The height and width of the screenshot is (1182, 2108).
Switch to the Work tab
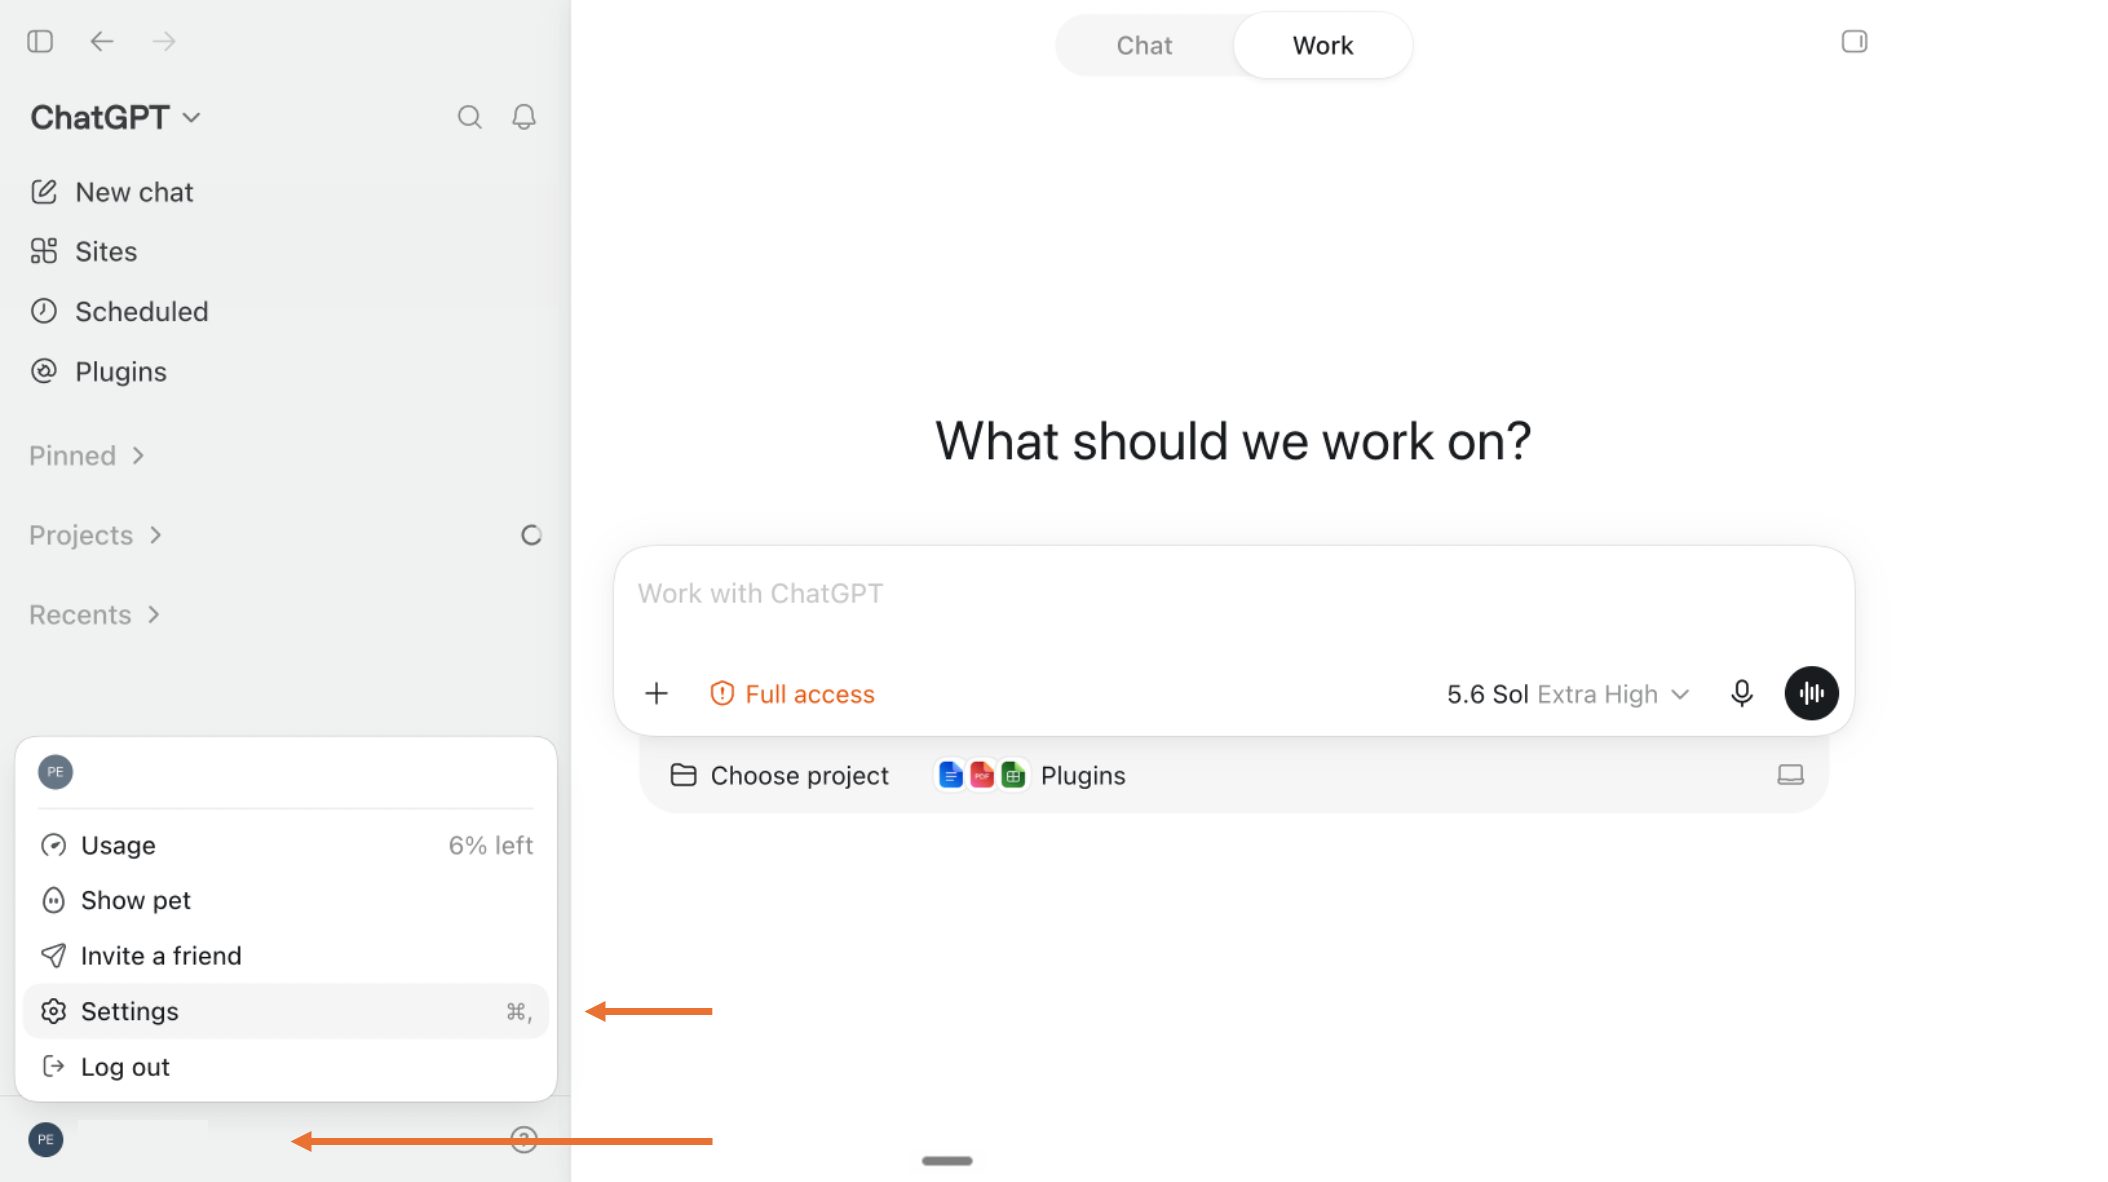pos(1322,45)
